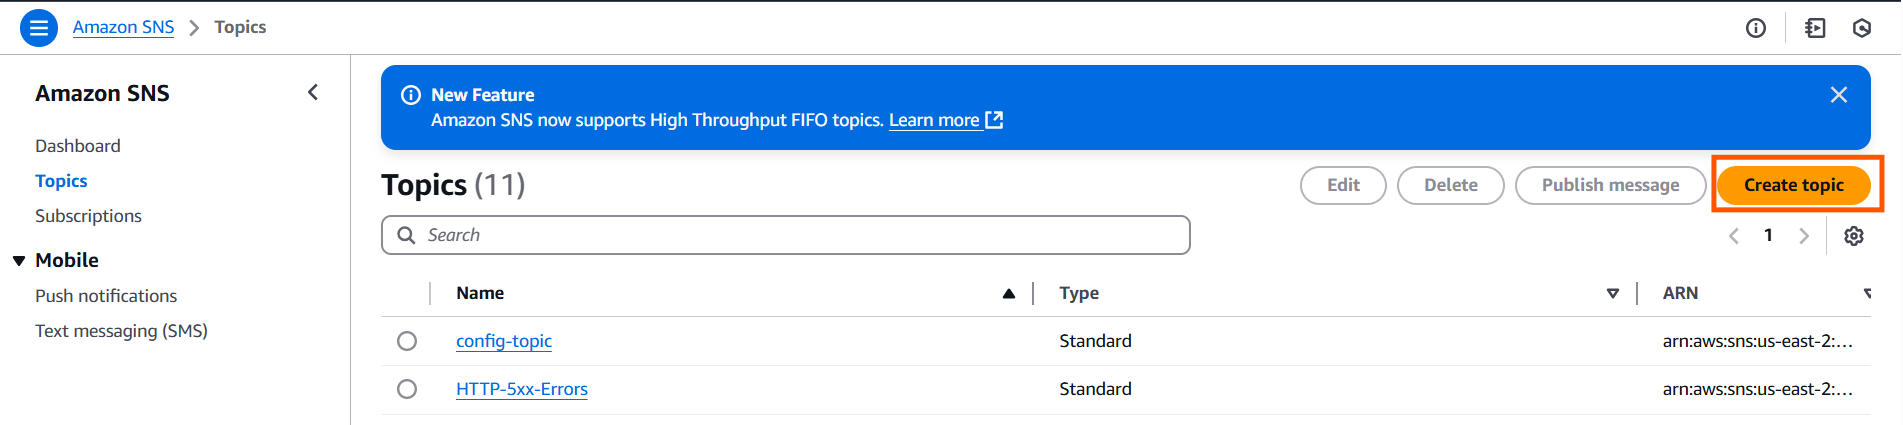Open the hamburger navigation menu
Screen dimensions: 1903x425
click(39, 28)
